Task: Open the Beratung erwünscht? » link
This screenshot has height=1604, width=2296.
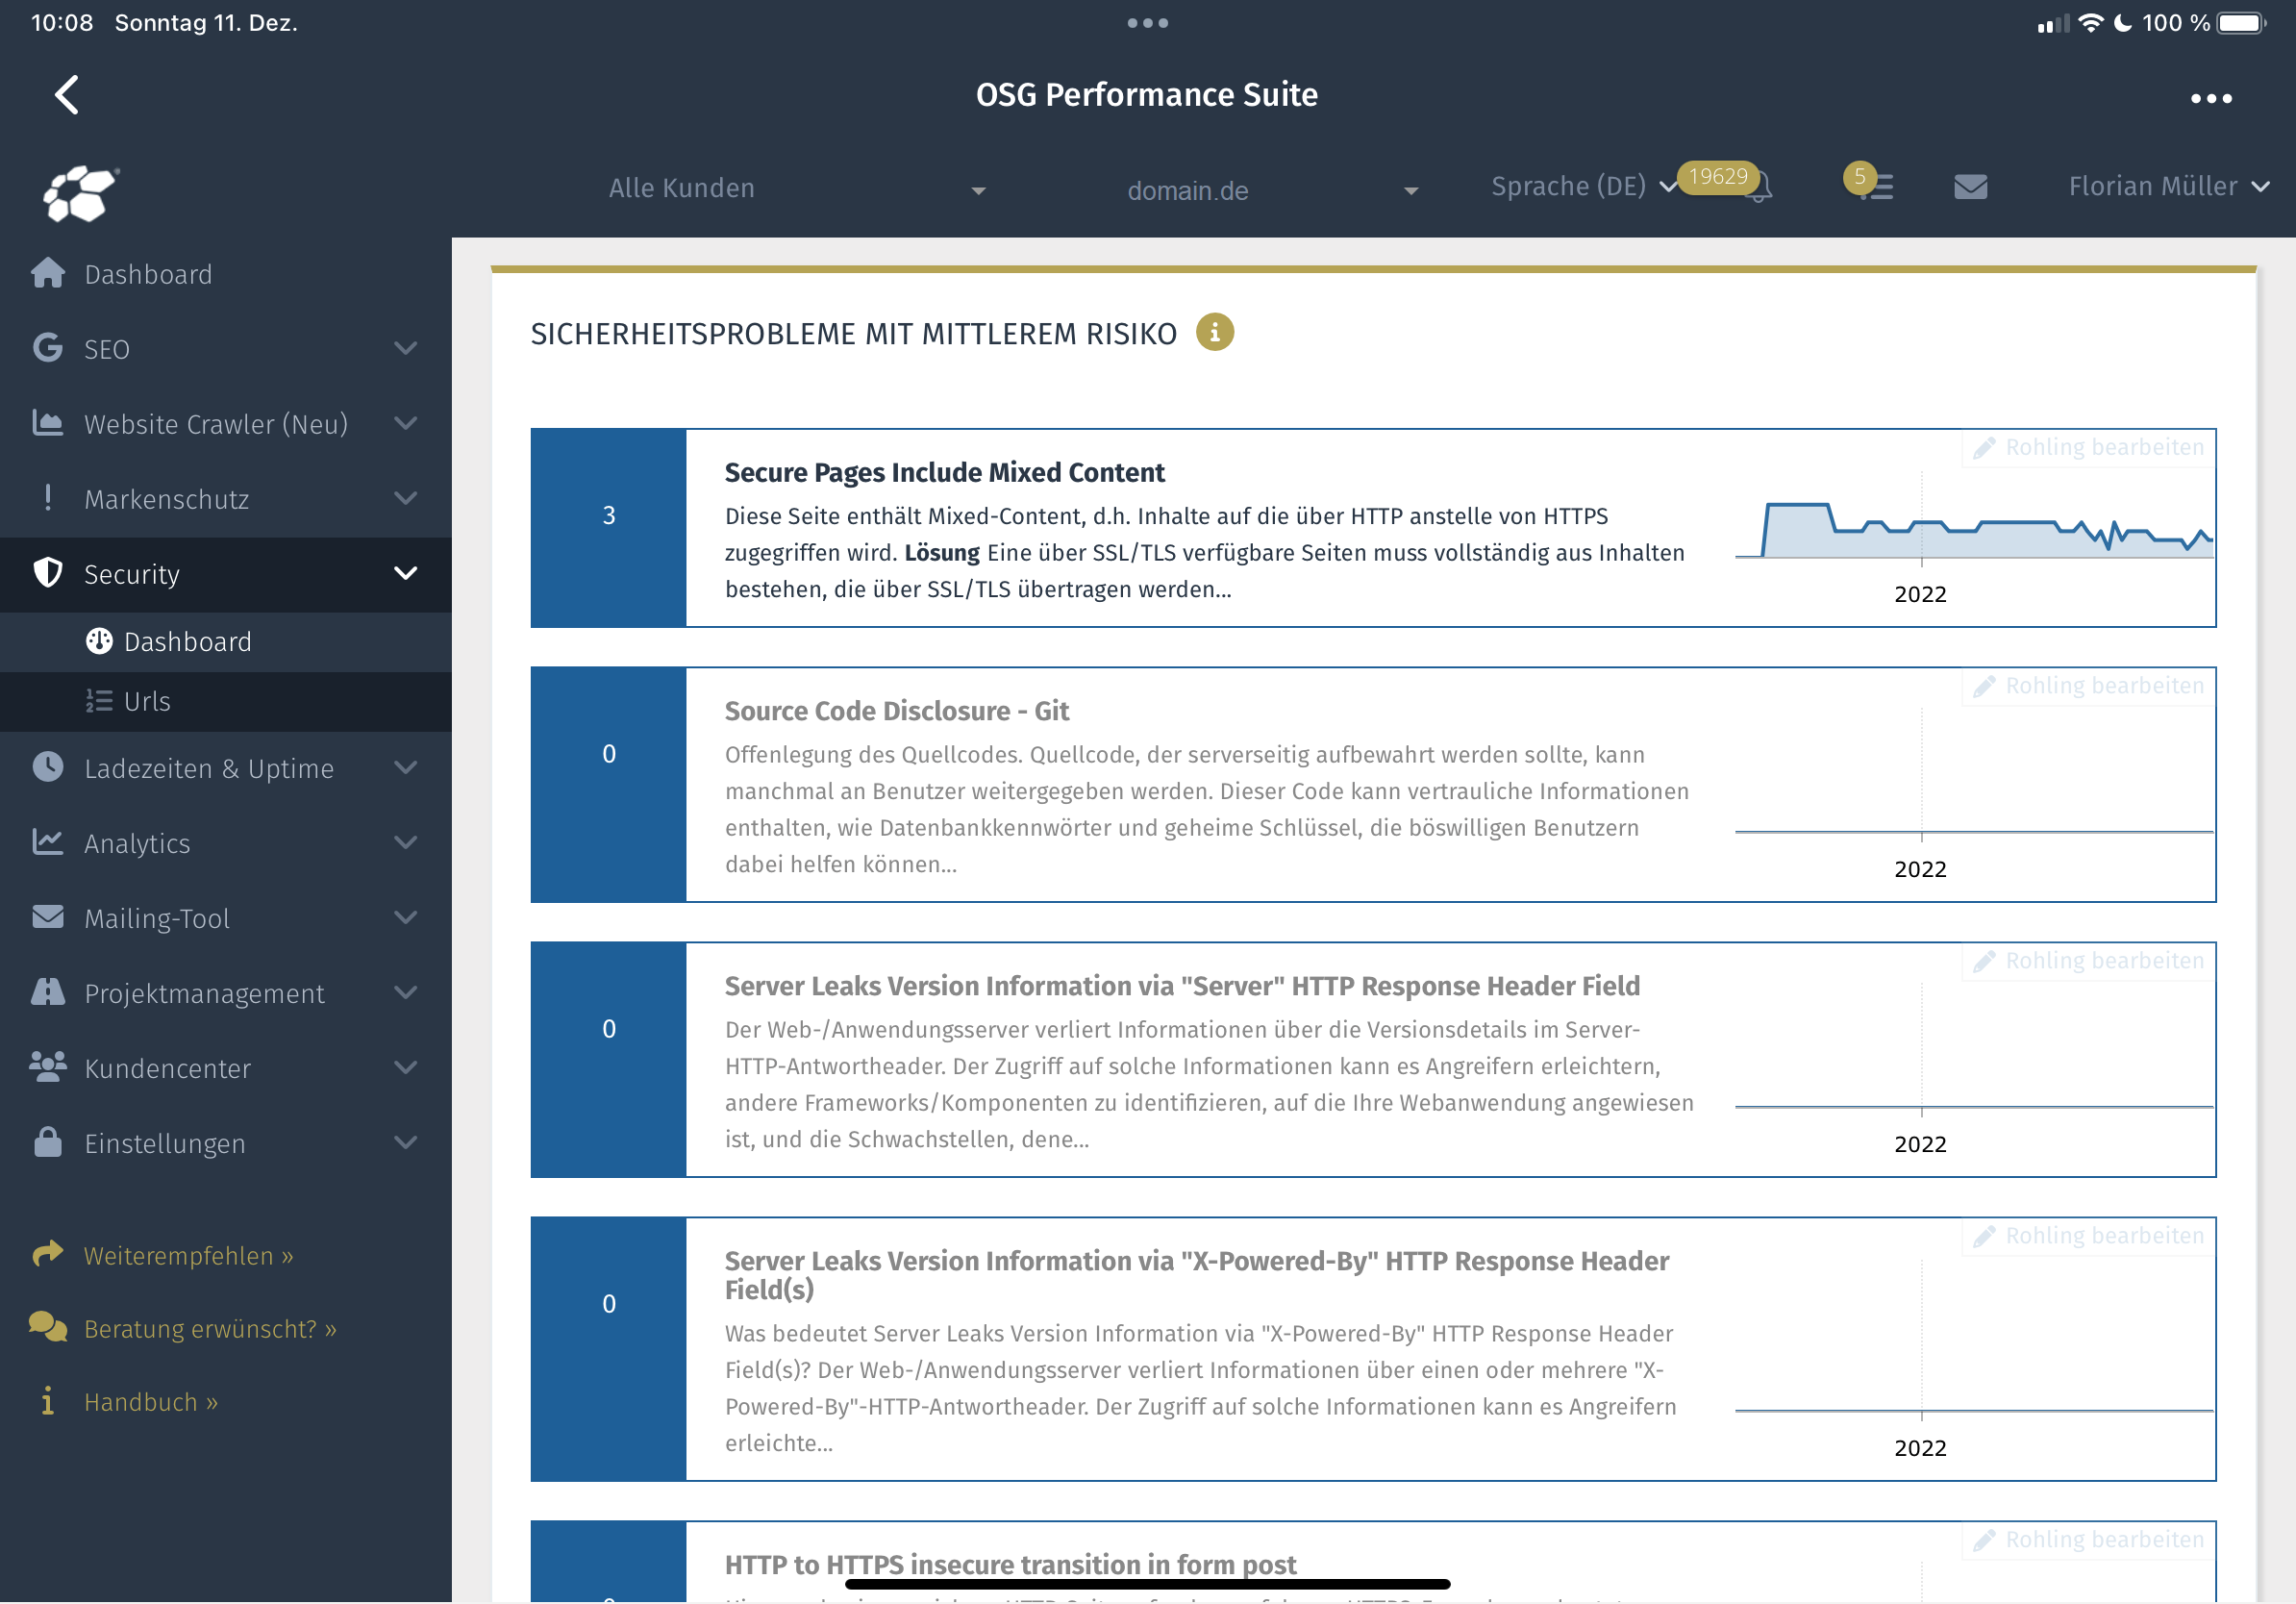Action: point(210,1328)
